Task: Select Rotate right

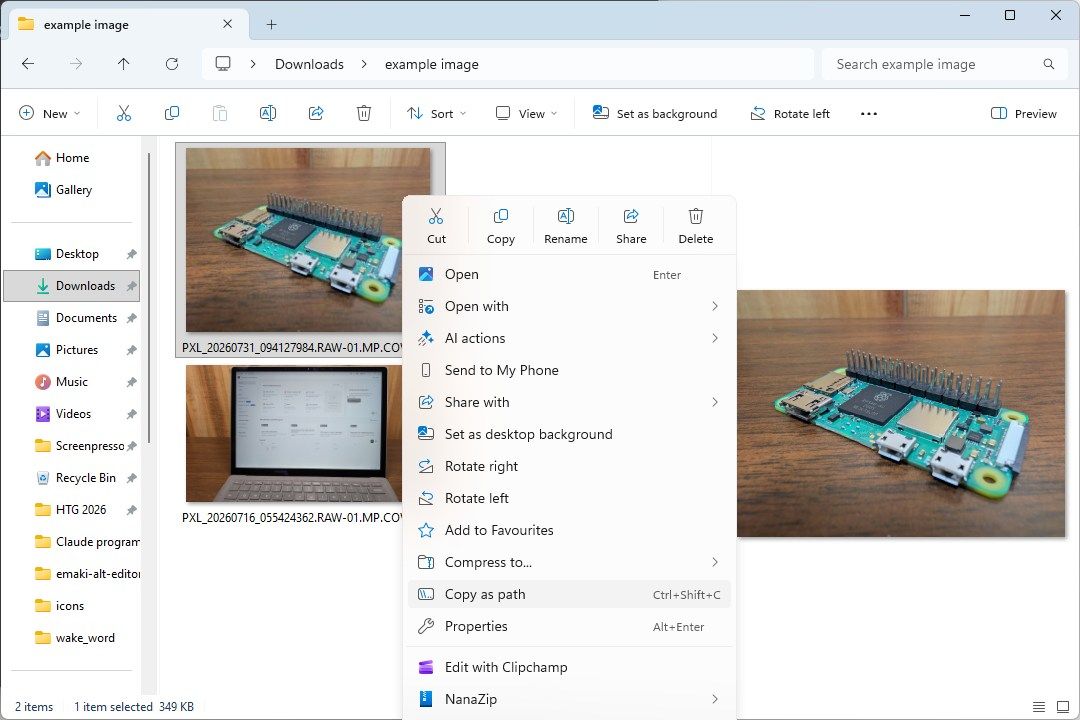Action: (569, 466)
